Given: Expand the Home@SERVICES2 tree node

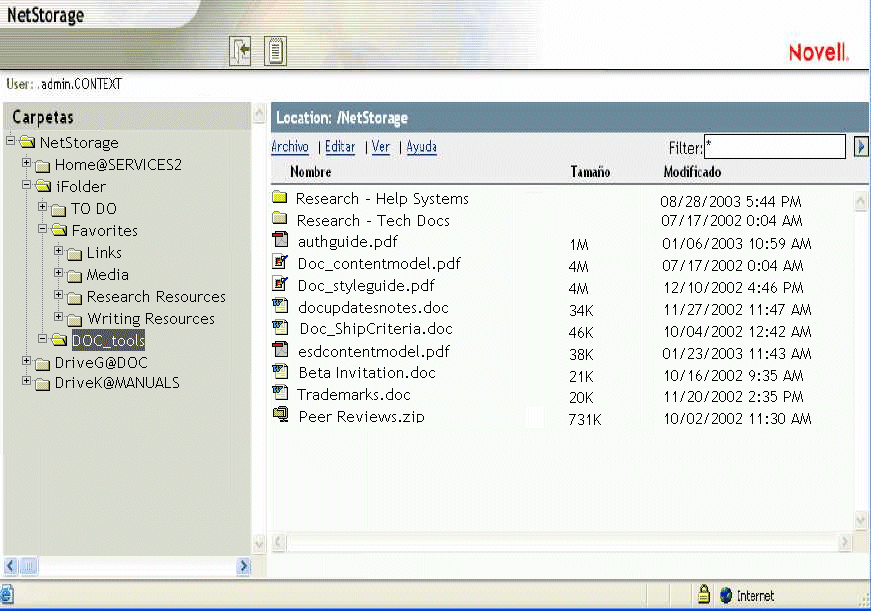Looking at the screenshot, I should (26, 163).
